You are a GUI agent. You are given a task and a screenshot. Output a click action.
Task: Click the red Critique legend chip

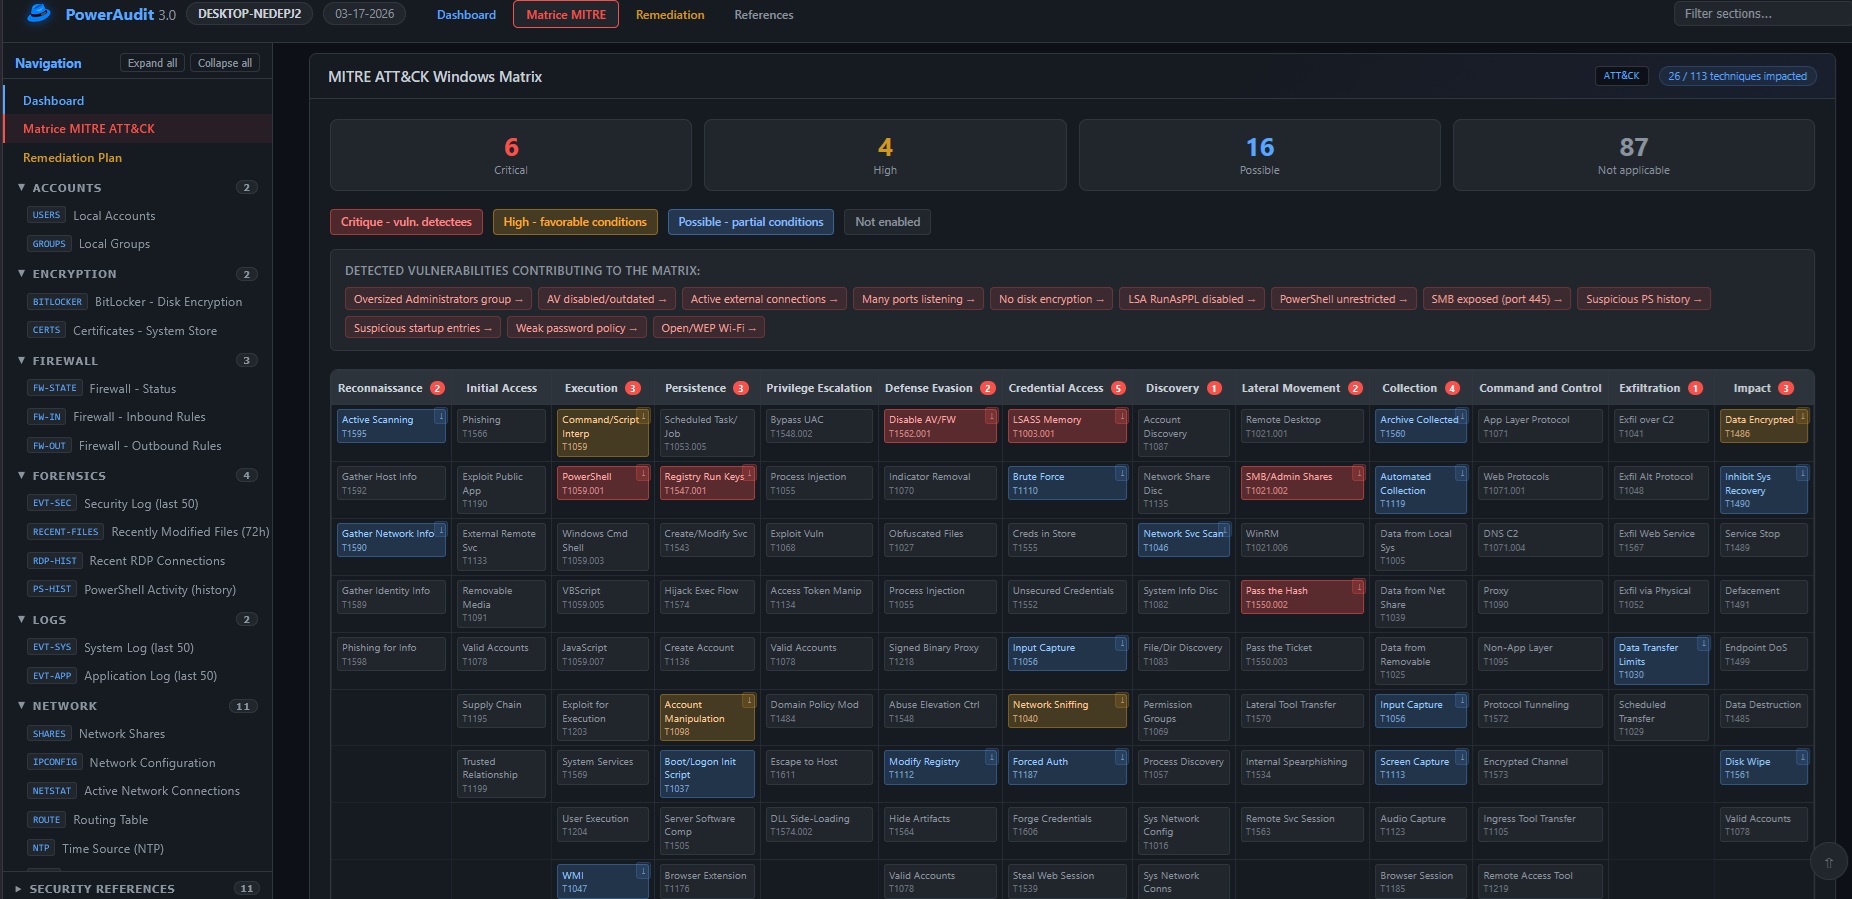(x=406, y=222)
